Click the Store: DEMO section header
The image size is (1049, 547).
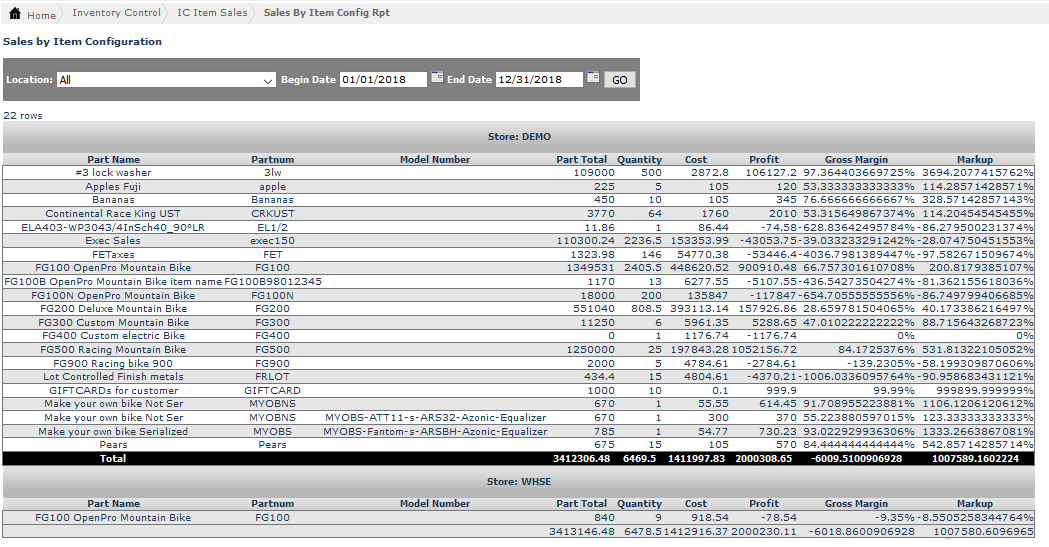pyautogui.click(x=518, y=137)
